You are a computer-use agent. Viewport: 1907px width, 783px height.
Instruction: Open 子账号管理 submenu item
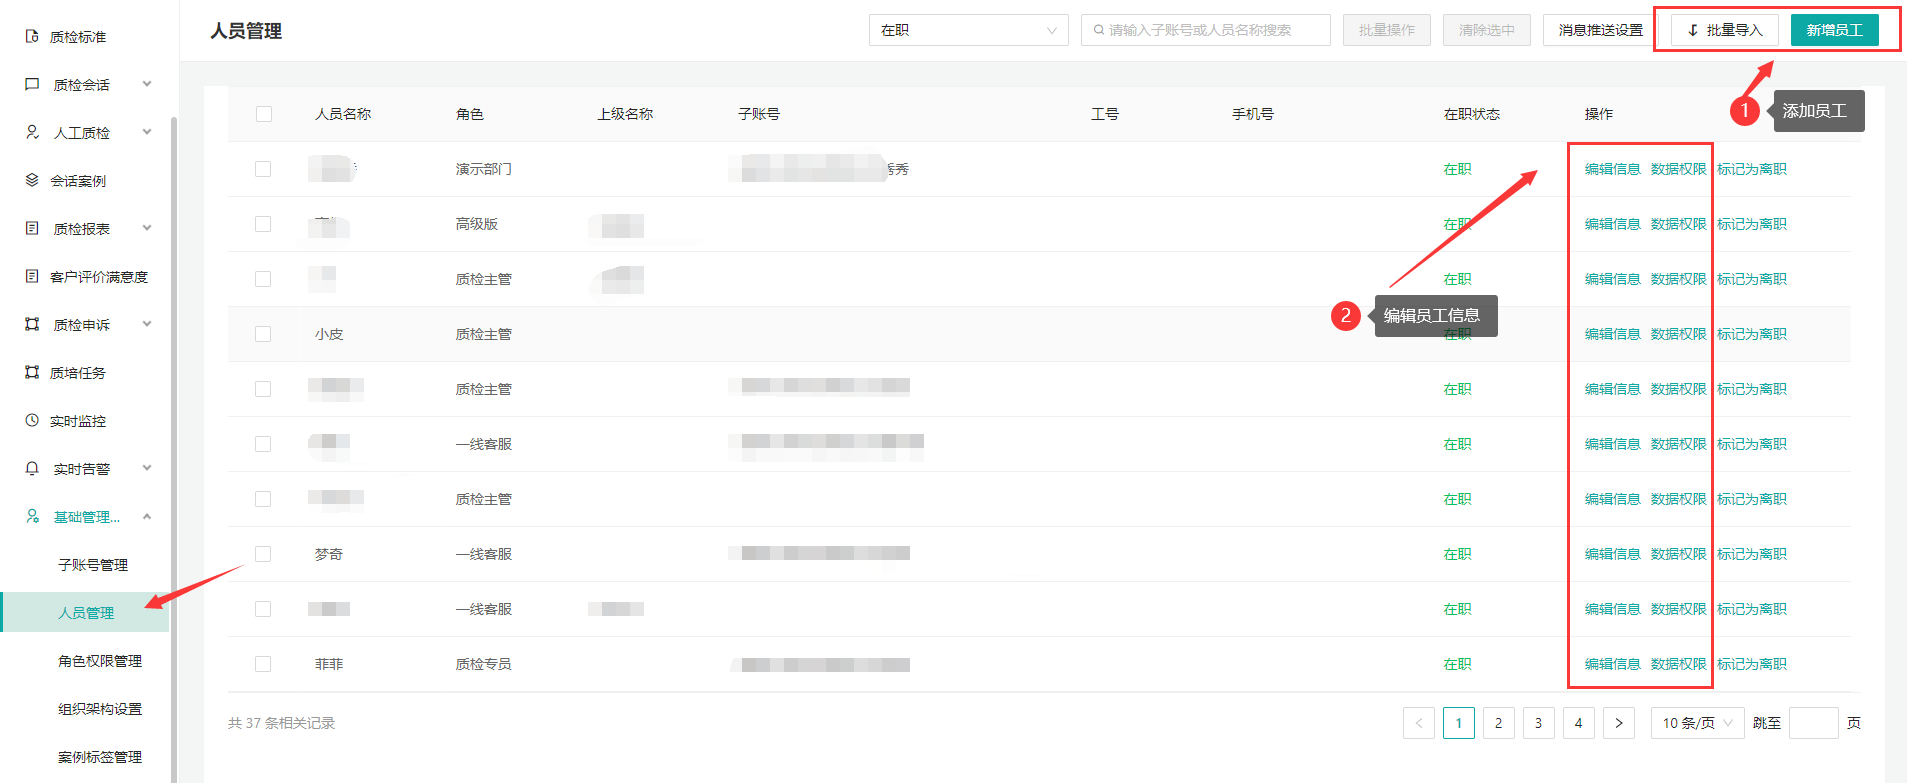tap(93, 565)
